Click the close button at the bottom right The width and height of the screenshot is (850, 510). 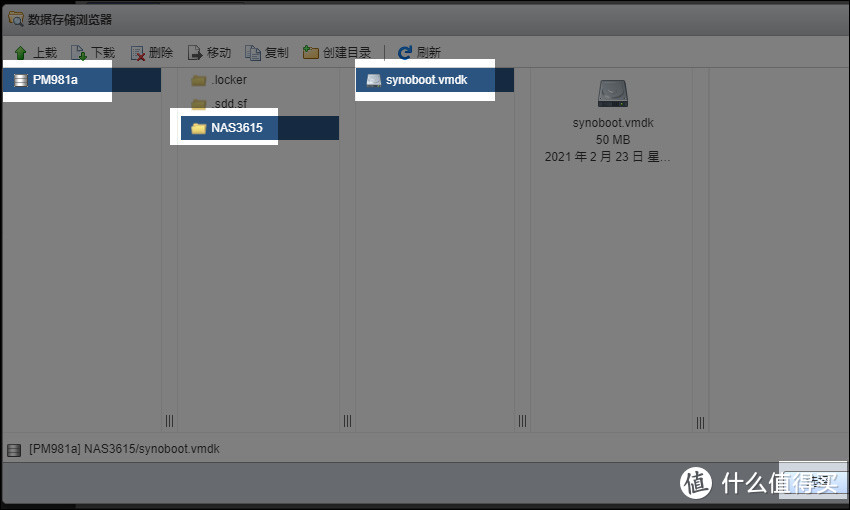coord(812,483)
